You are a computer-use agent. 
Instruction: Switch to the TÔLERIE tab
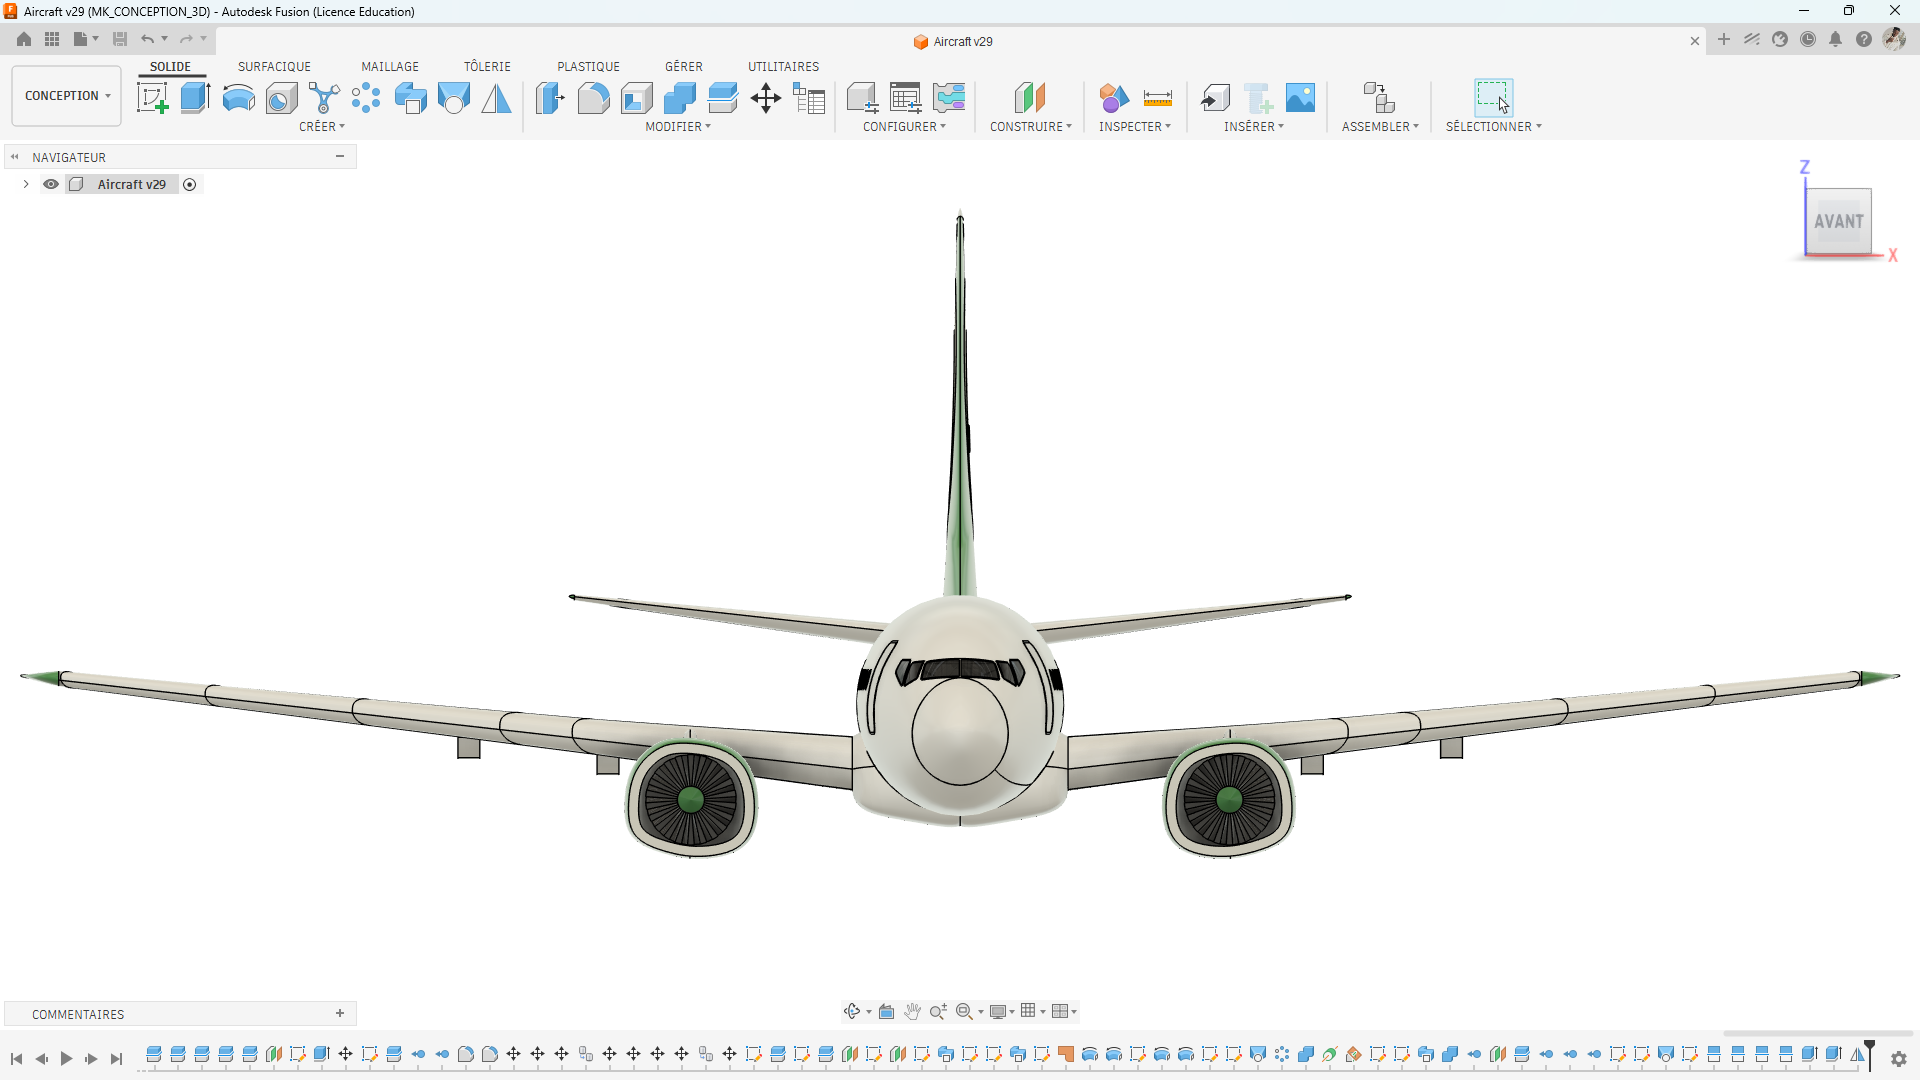[487, 67]
